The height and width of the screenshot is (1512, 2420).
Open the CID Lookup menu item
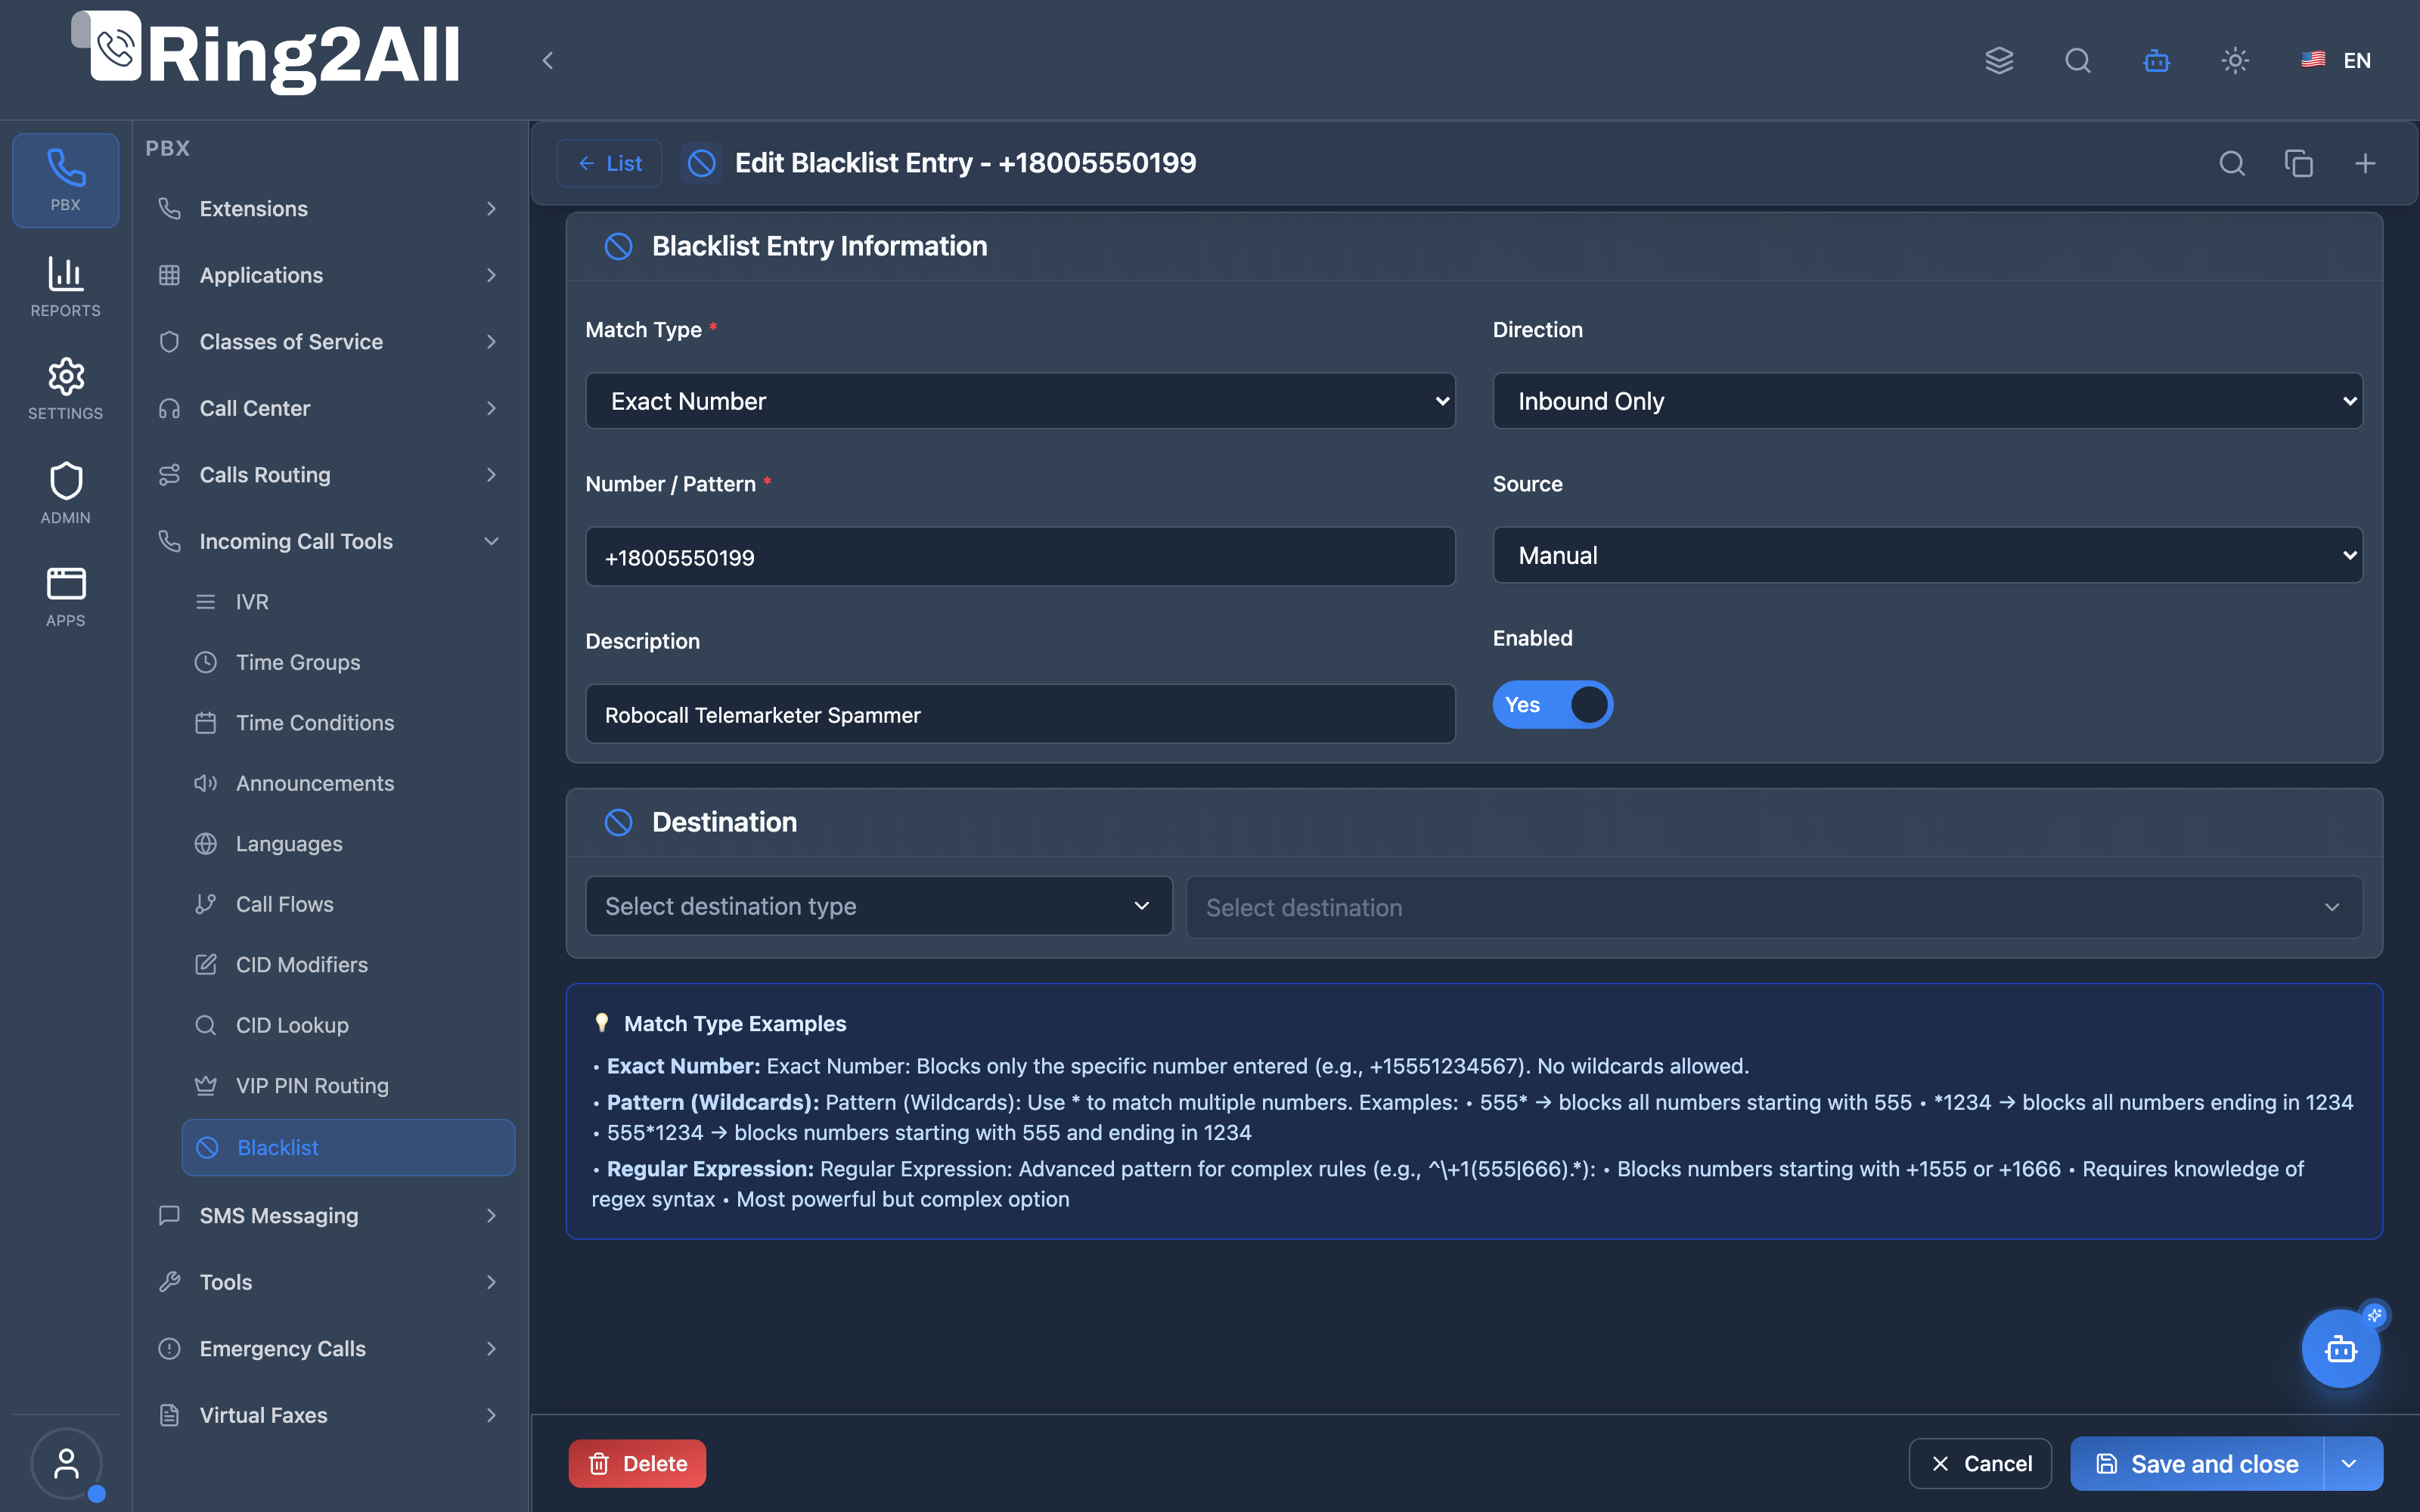tap(348, 1025)
